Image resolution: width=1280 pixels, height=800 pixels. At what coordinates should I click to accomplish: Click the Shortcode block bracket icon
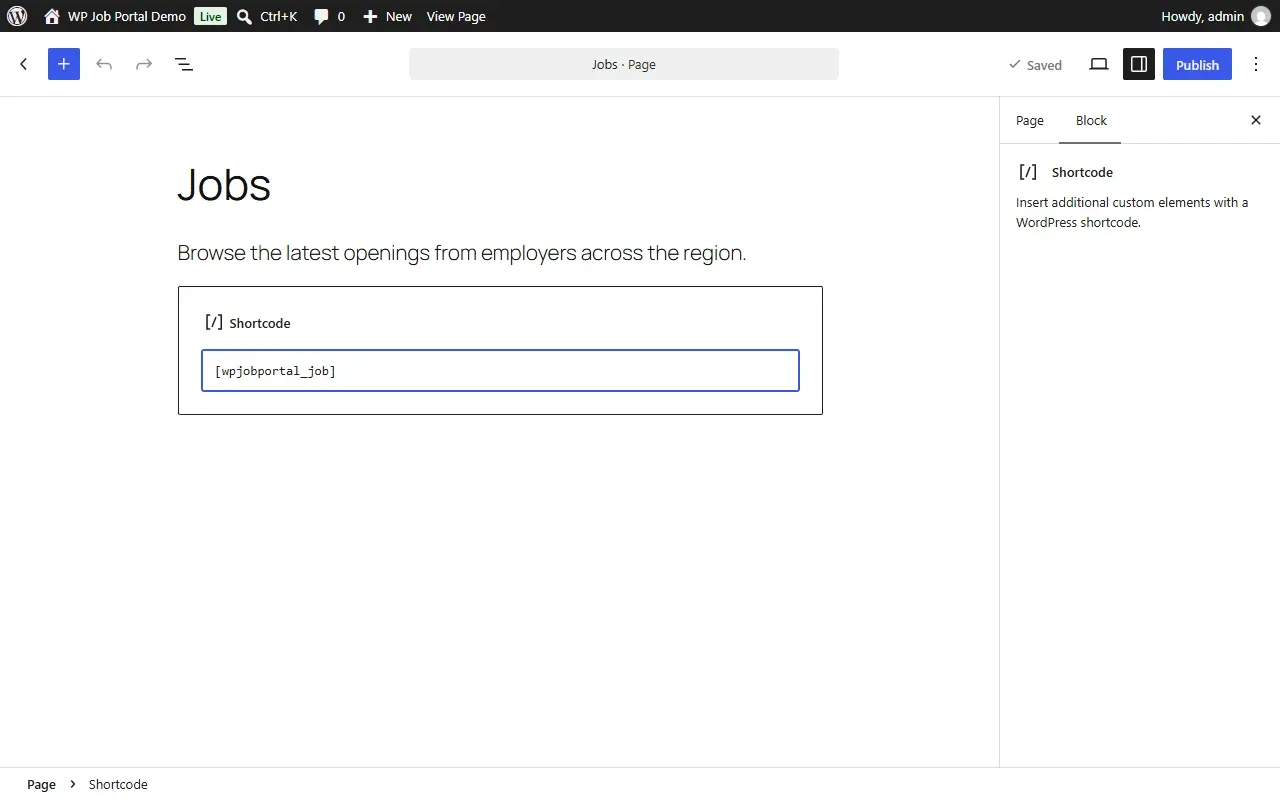(213, 322)
